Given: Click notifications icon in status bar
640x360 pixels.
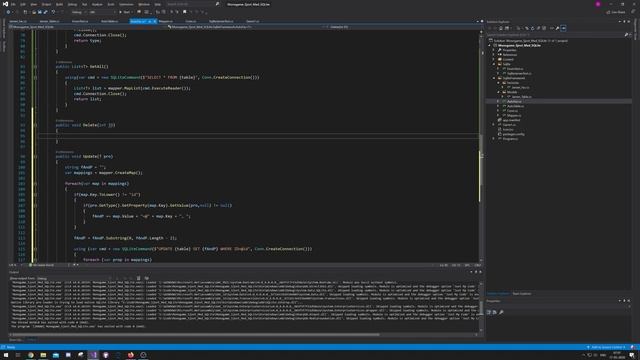Looking at the screenshot, I should 633,347.
